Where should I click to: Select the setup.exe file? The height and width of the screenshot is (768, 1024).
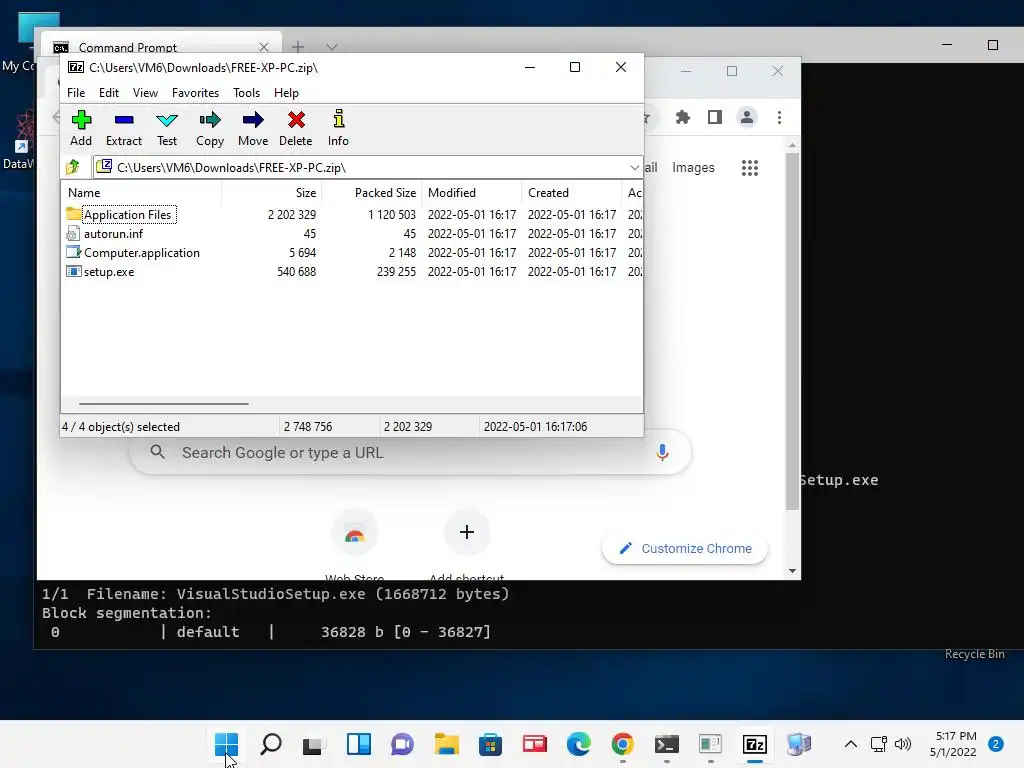[x=109, y=271]
